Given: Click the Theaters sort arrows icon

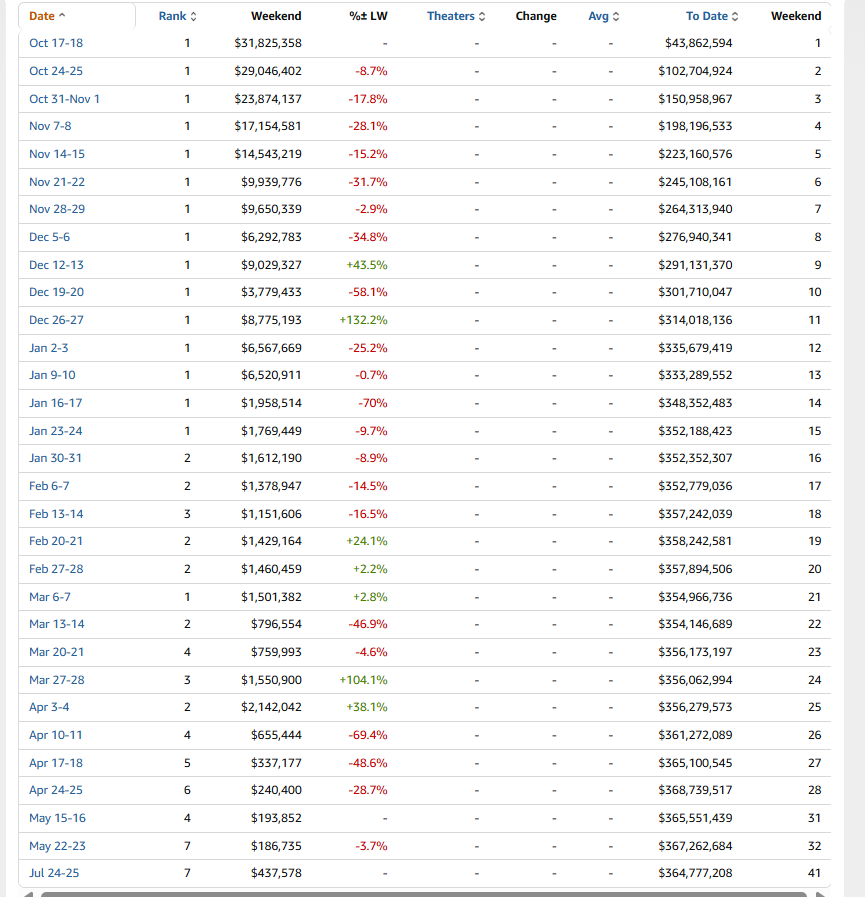Looking at the screenshot, I should (482, 17).
